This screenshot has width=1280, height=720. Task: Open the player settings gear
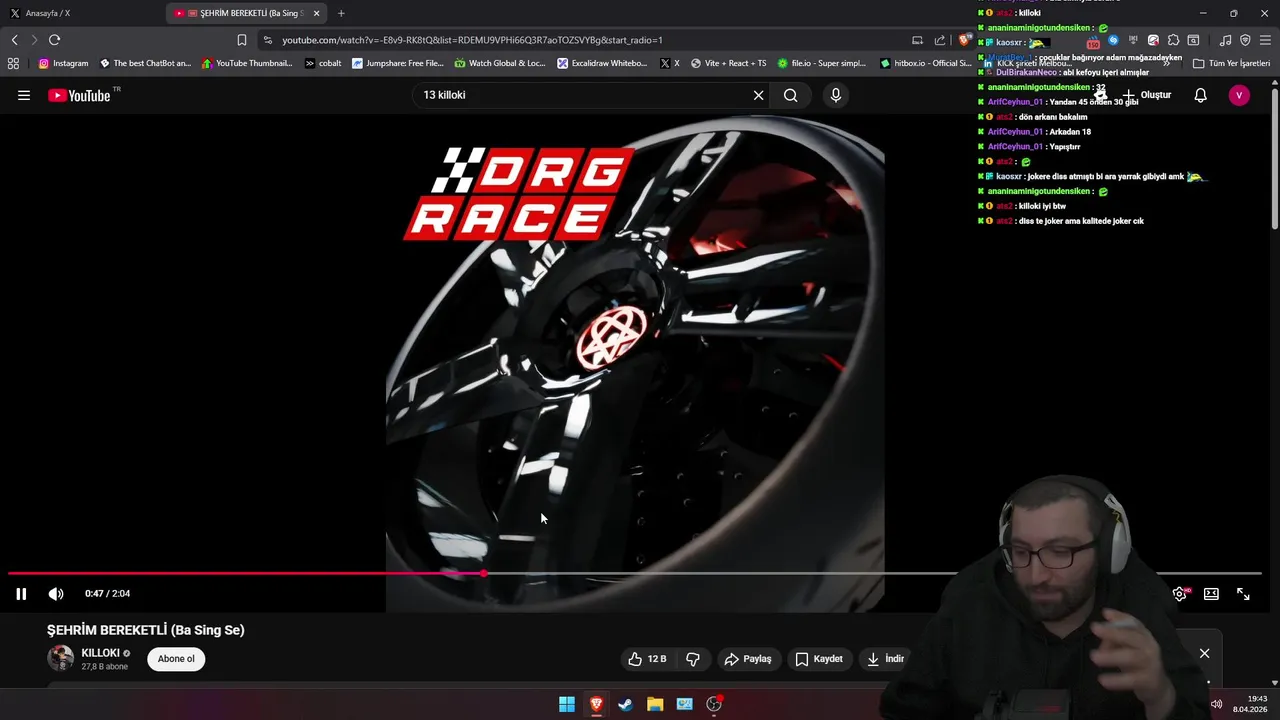pyautogui.click(x=1180, y=593)
